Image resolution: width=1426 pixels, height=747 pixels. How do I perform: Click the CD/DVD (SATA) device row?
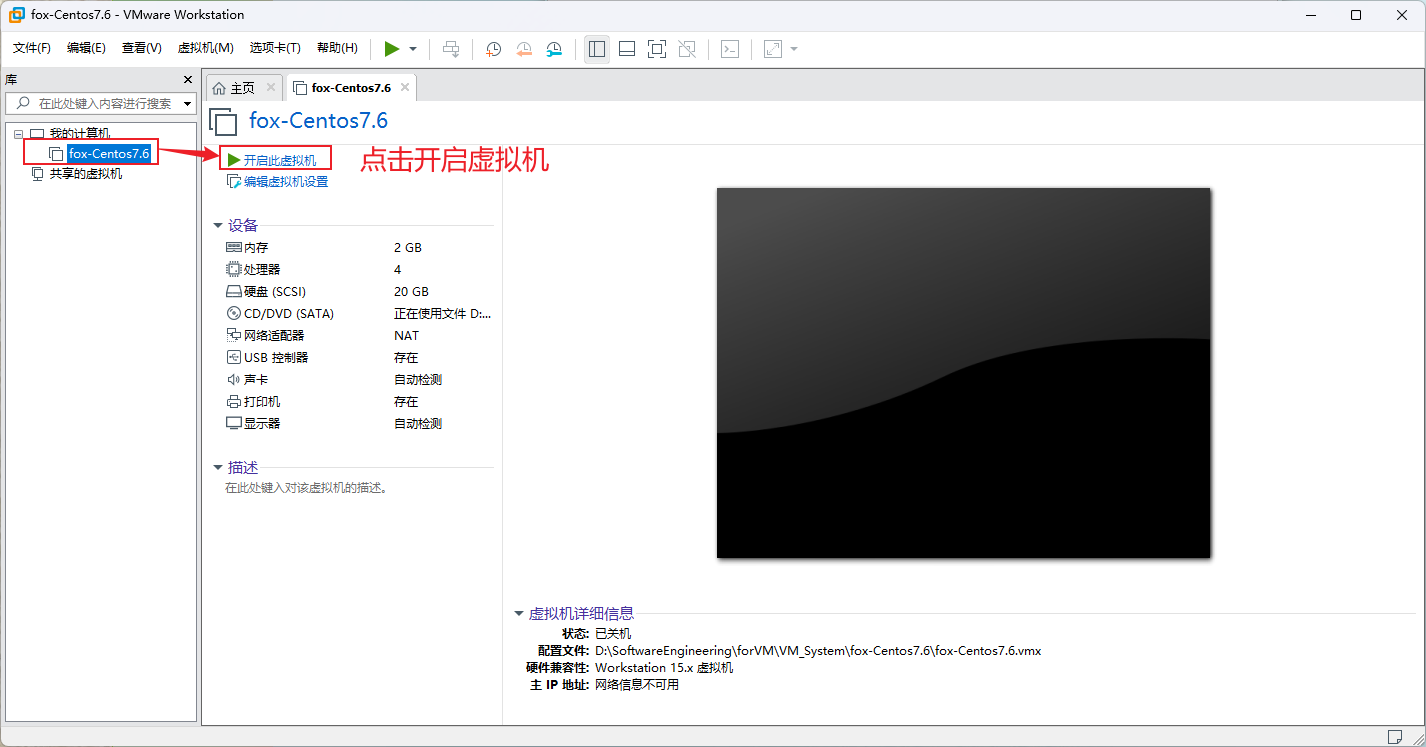coord(359,314)
